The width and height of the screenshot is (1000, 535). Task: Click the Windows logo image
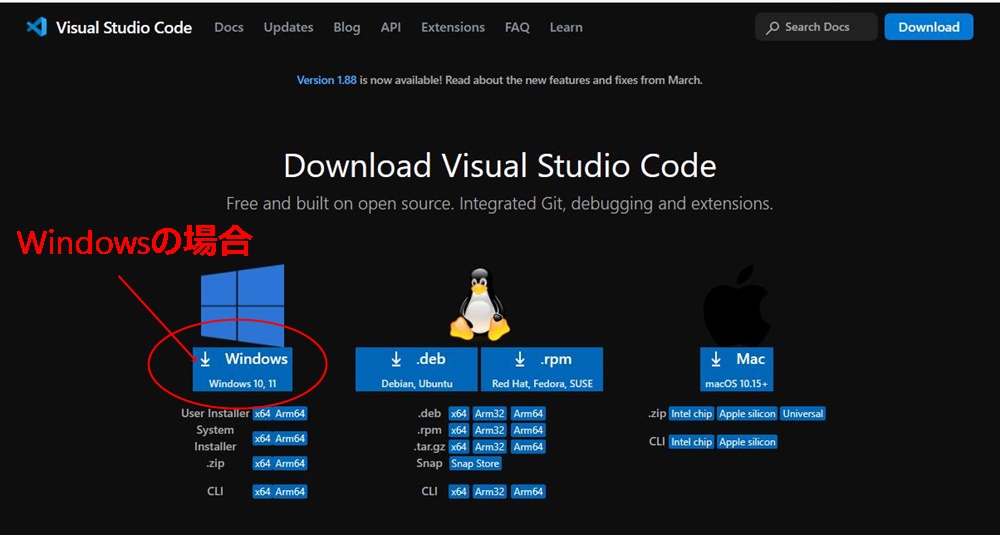(242, 305)
